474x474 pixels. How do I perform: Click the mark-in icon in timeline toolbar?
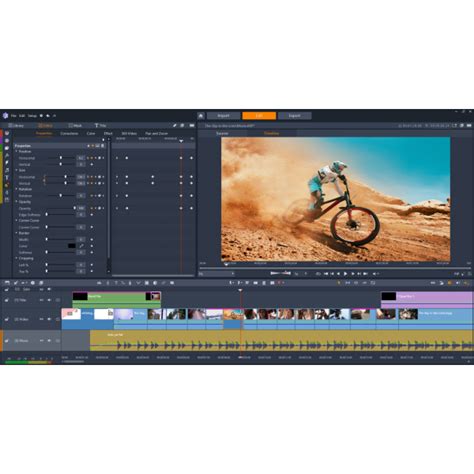point(231,283)
